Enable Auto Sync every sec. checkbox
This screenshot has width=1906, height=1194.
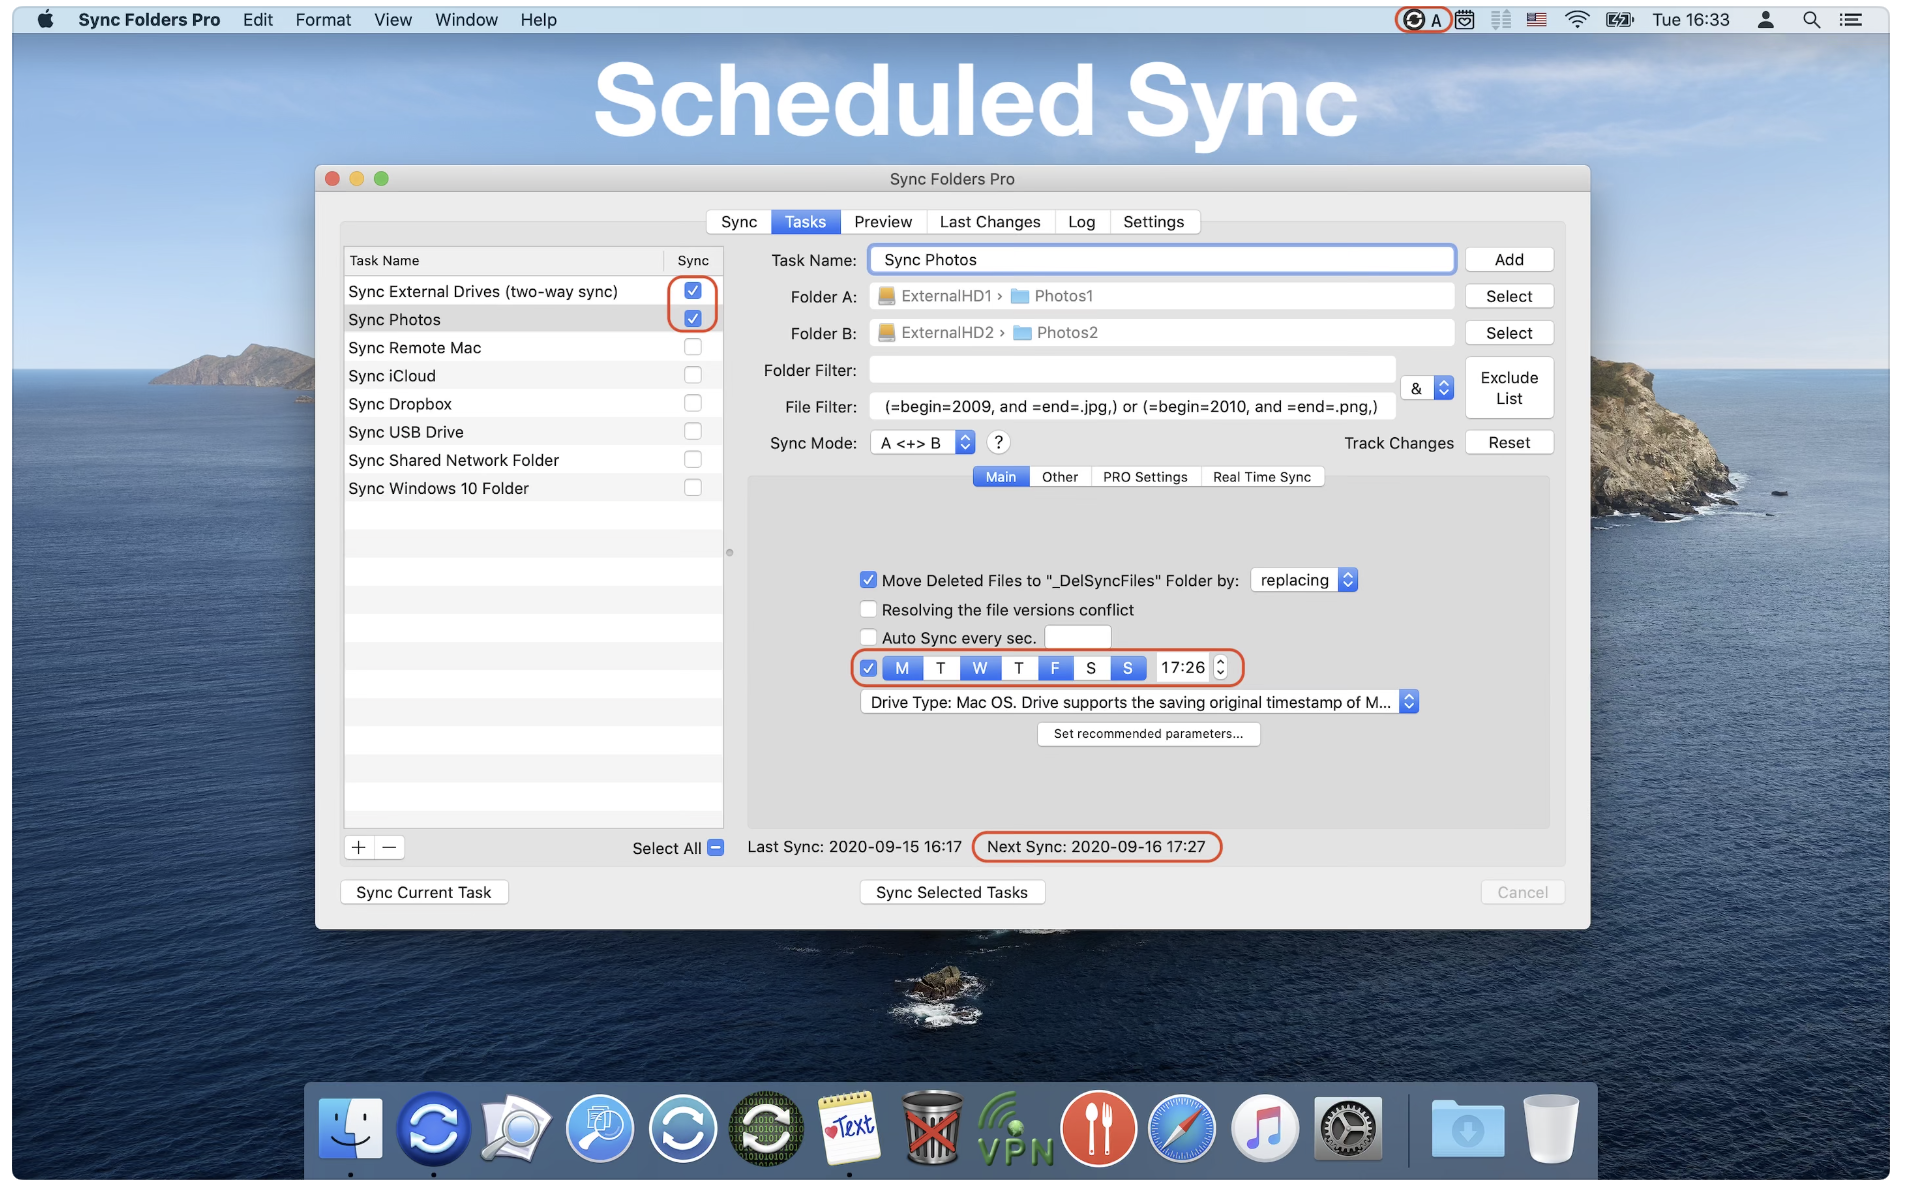coord(868,638)
